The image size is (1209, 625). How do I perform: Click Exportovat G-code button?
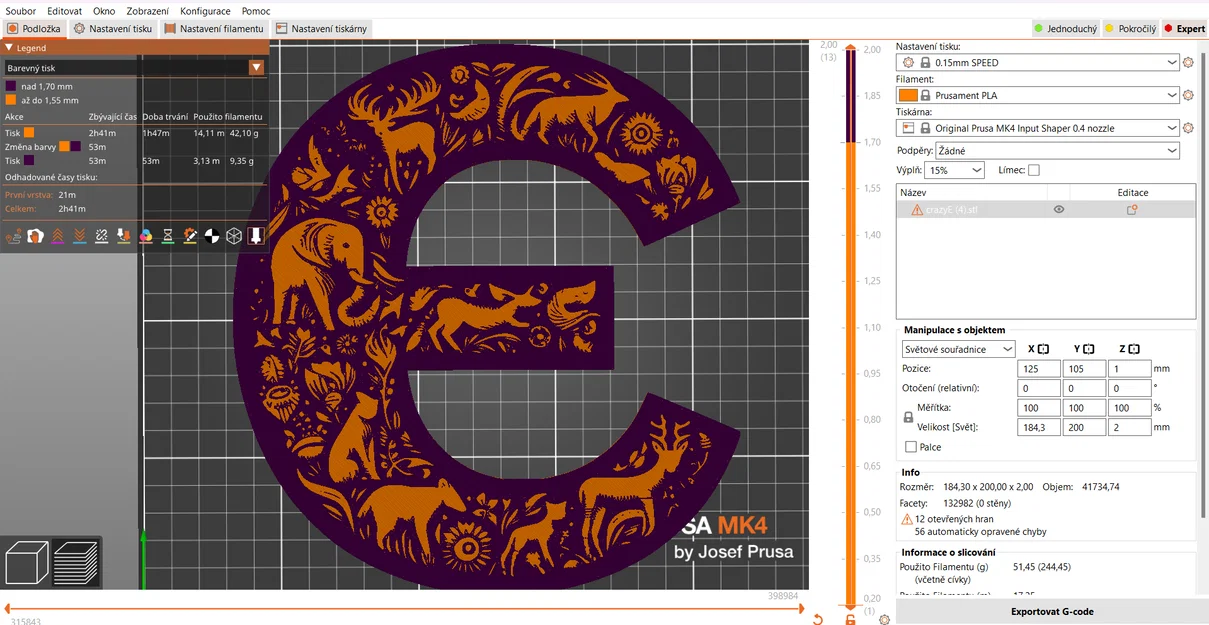point(1052,611)
